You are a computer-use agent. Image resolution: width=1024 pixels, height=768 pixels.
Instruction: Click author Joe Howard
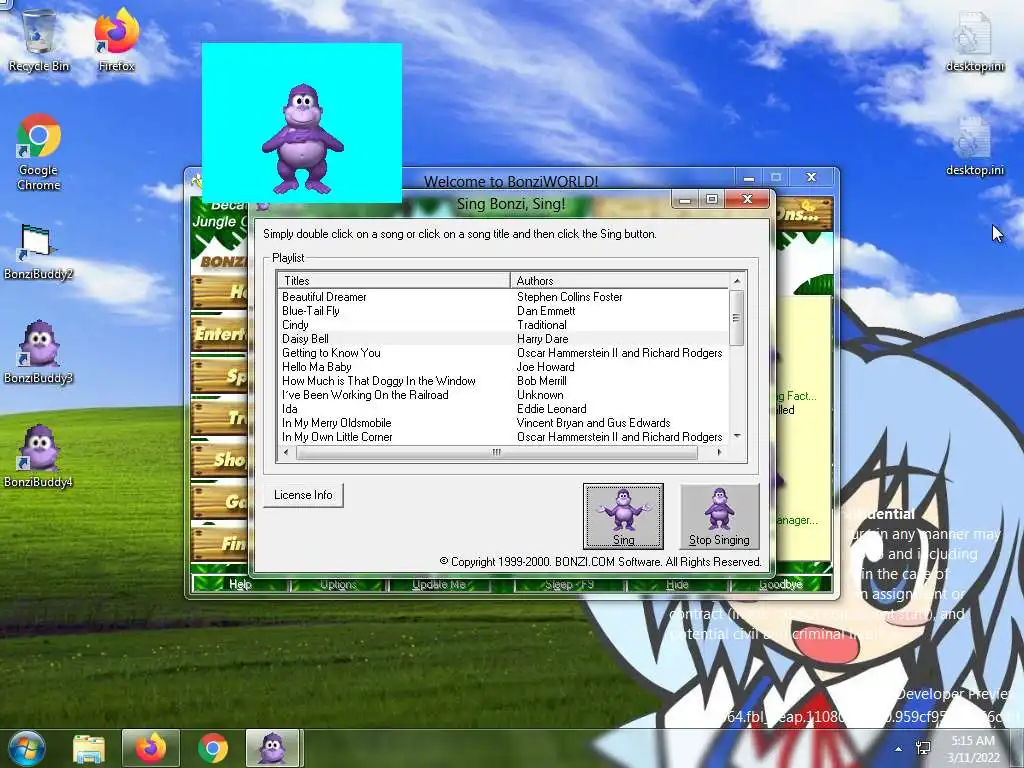point(545,367)
